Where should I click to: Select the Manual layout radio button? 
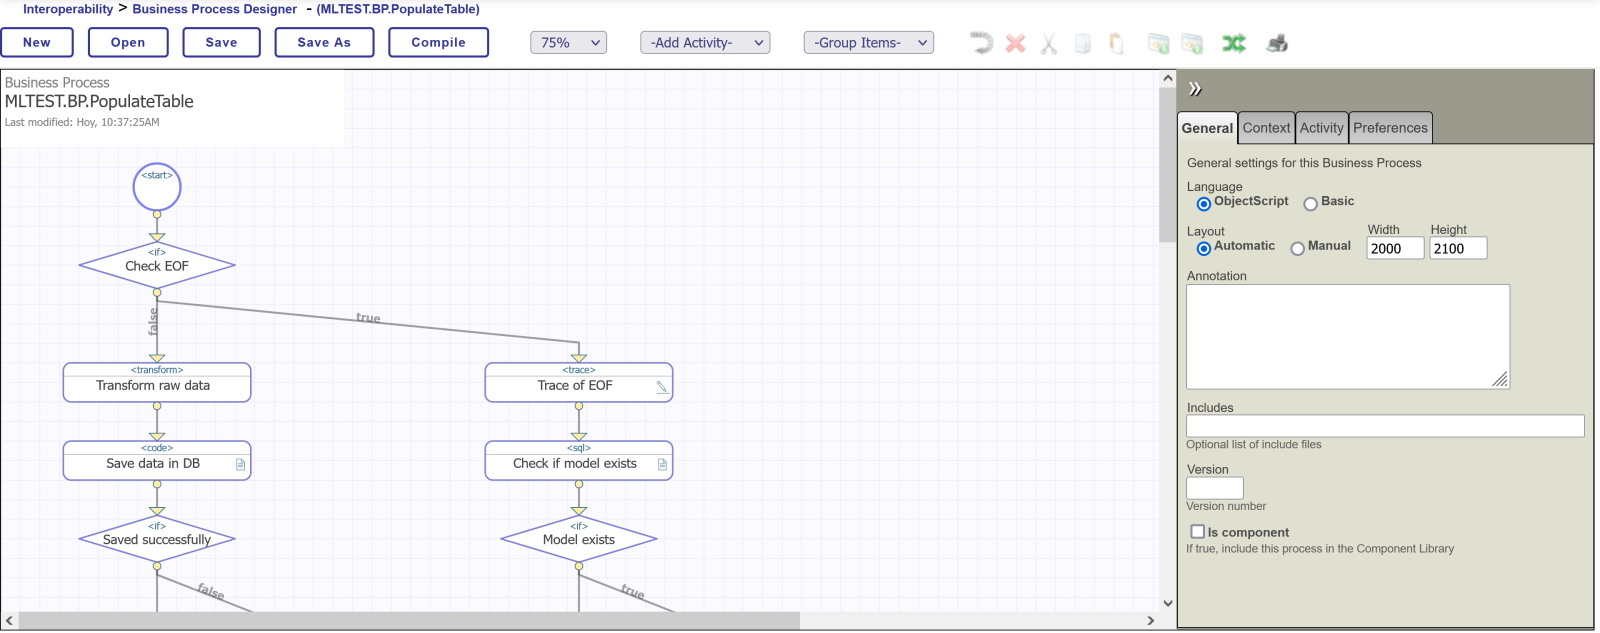(x=1297, y=249)
